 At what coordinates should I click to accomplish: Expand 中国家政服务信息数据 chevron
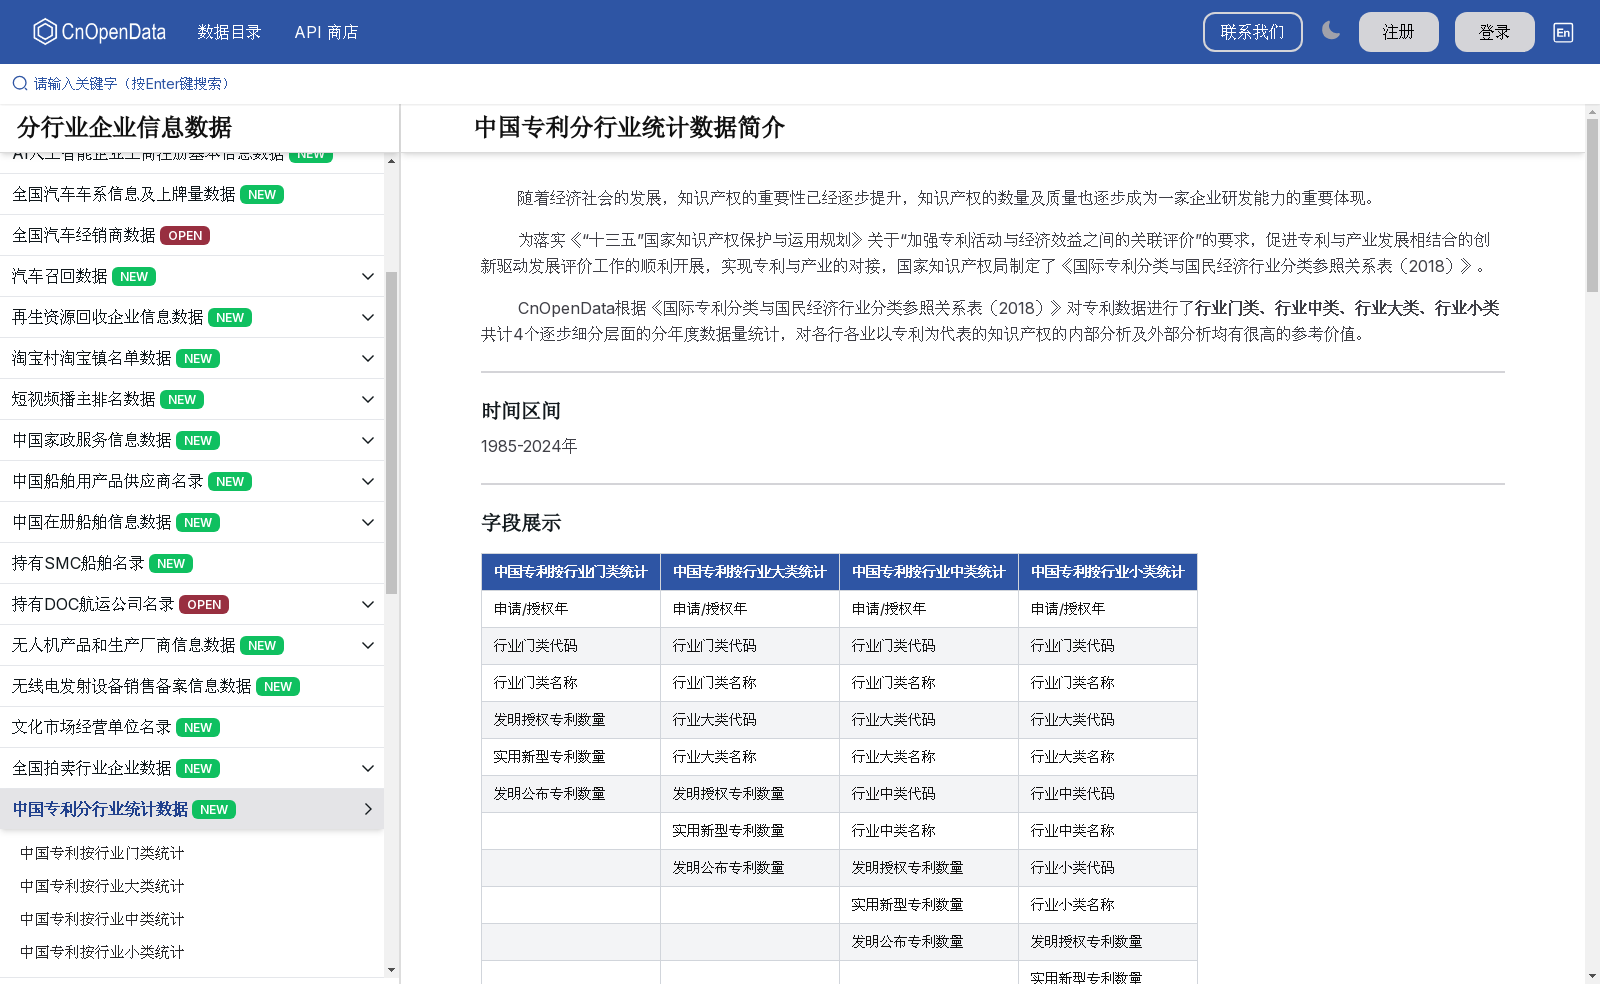tap(368, 440)
